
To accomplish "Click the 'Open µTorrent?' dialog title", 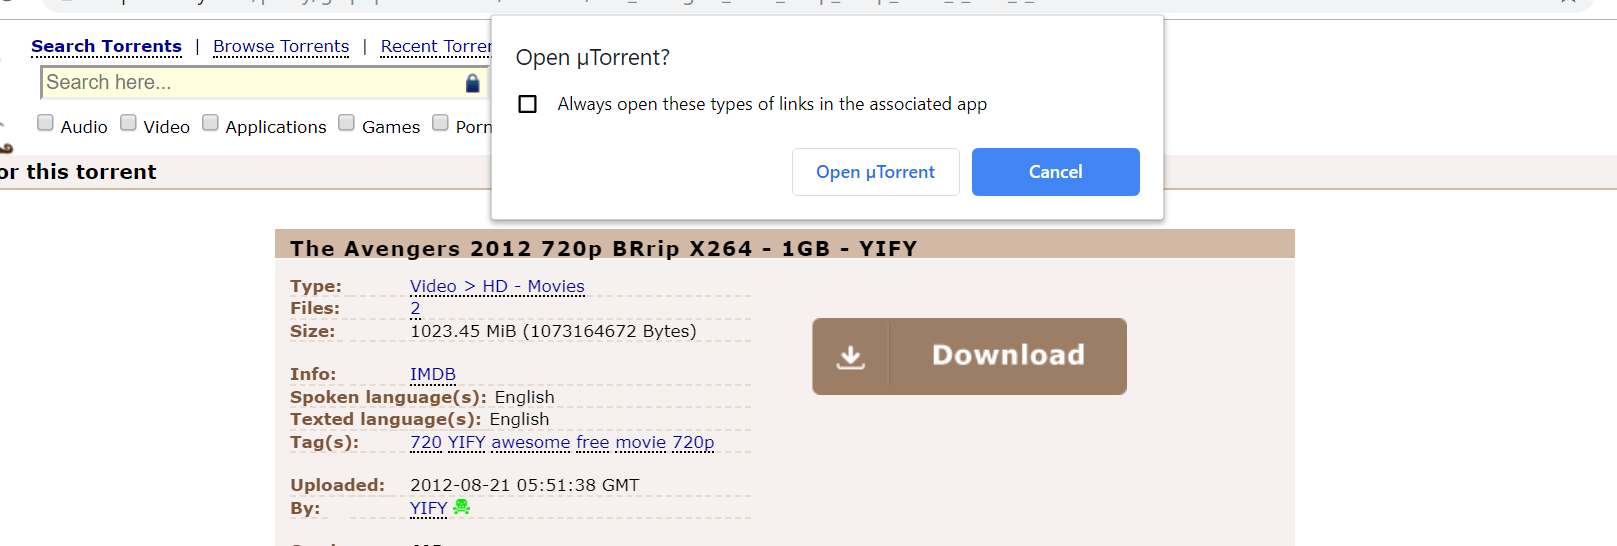I will [593, 58].
